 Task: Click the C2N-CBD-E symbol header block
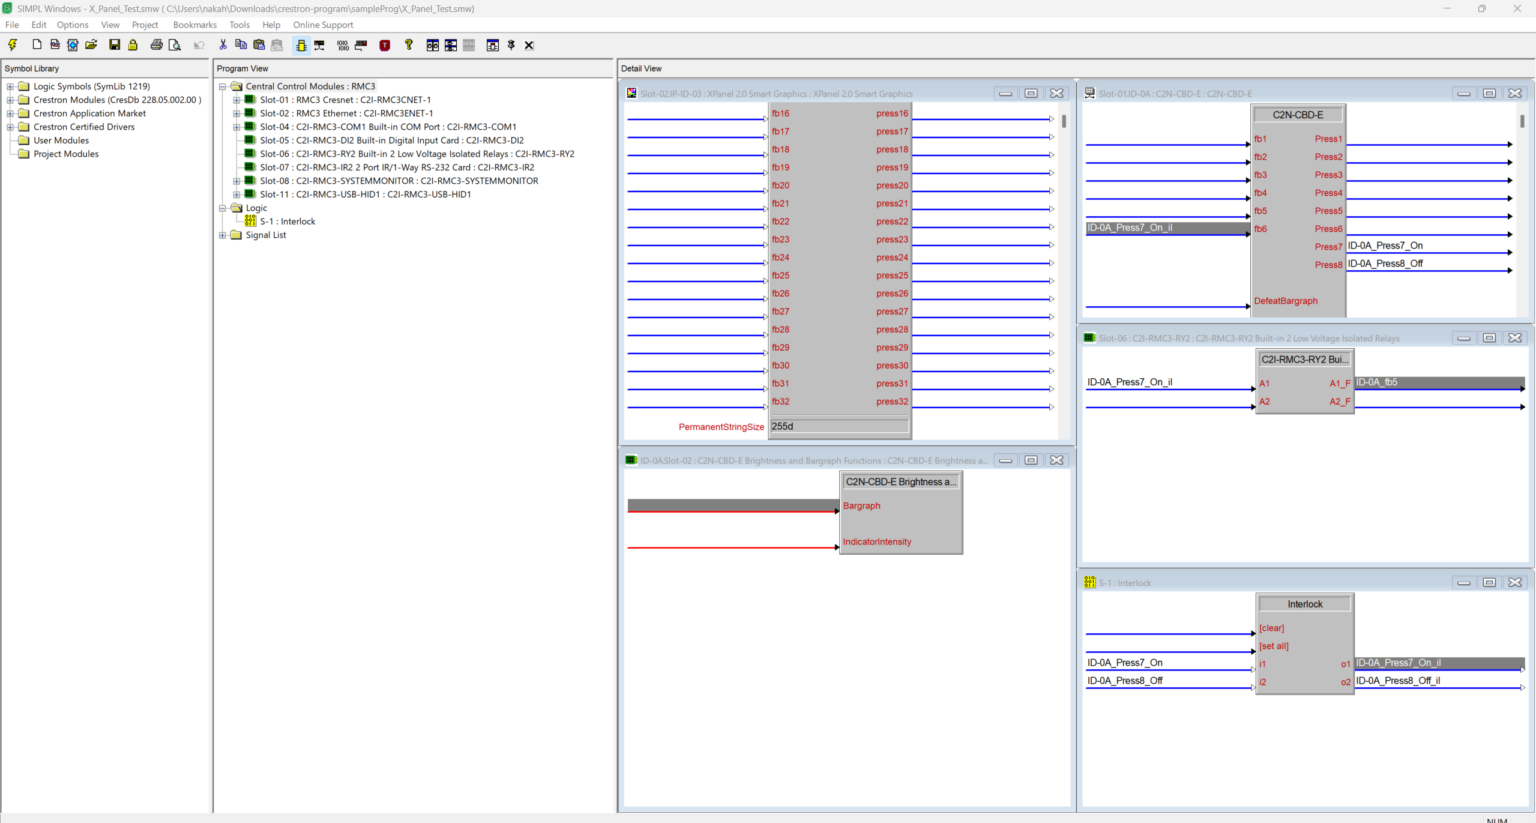coord(1298,115)
